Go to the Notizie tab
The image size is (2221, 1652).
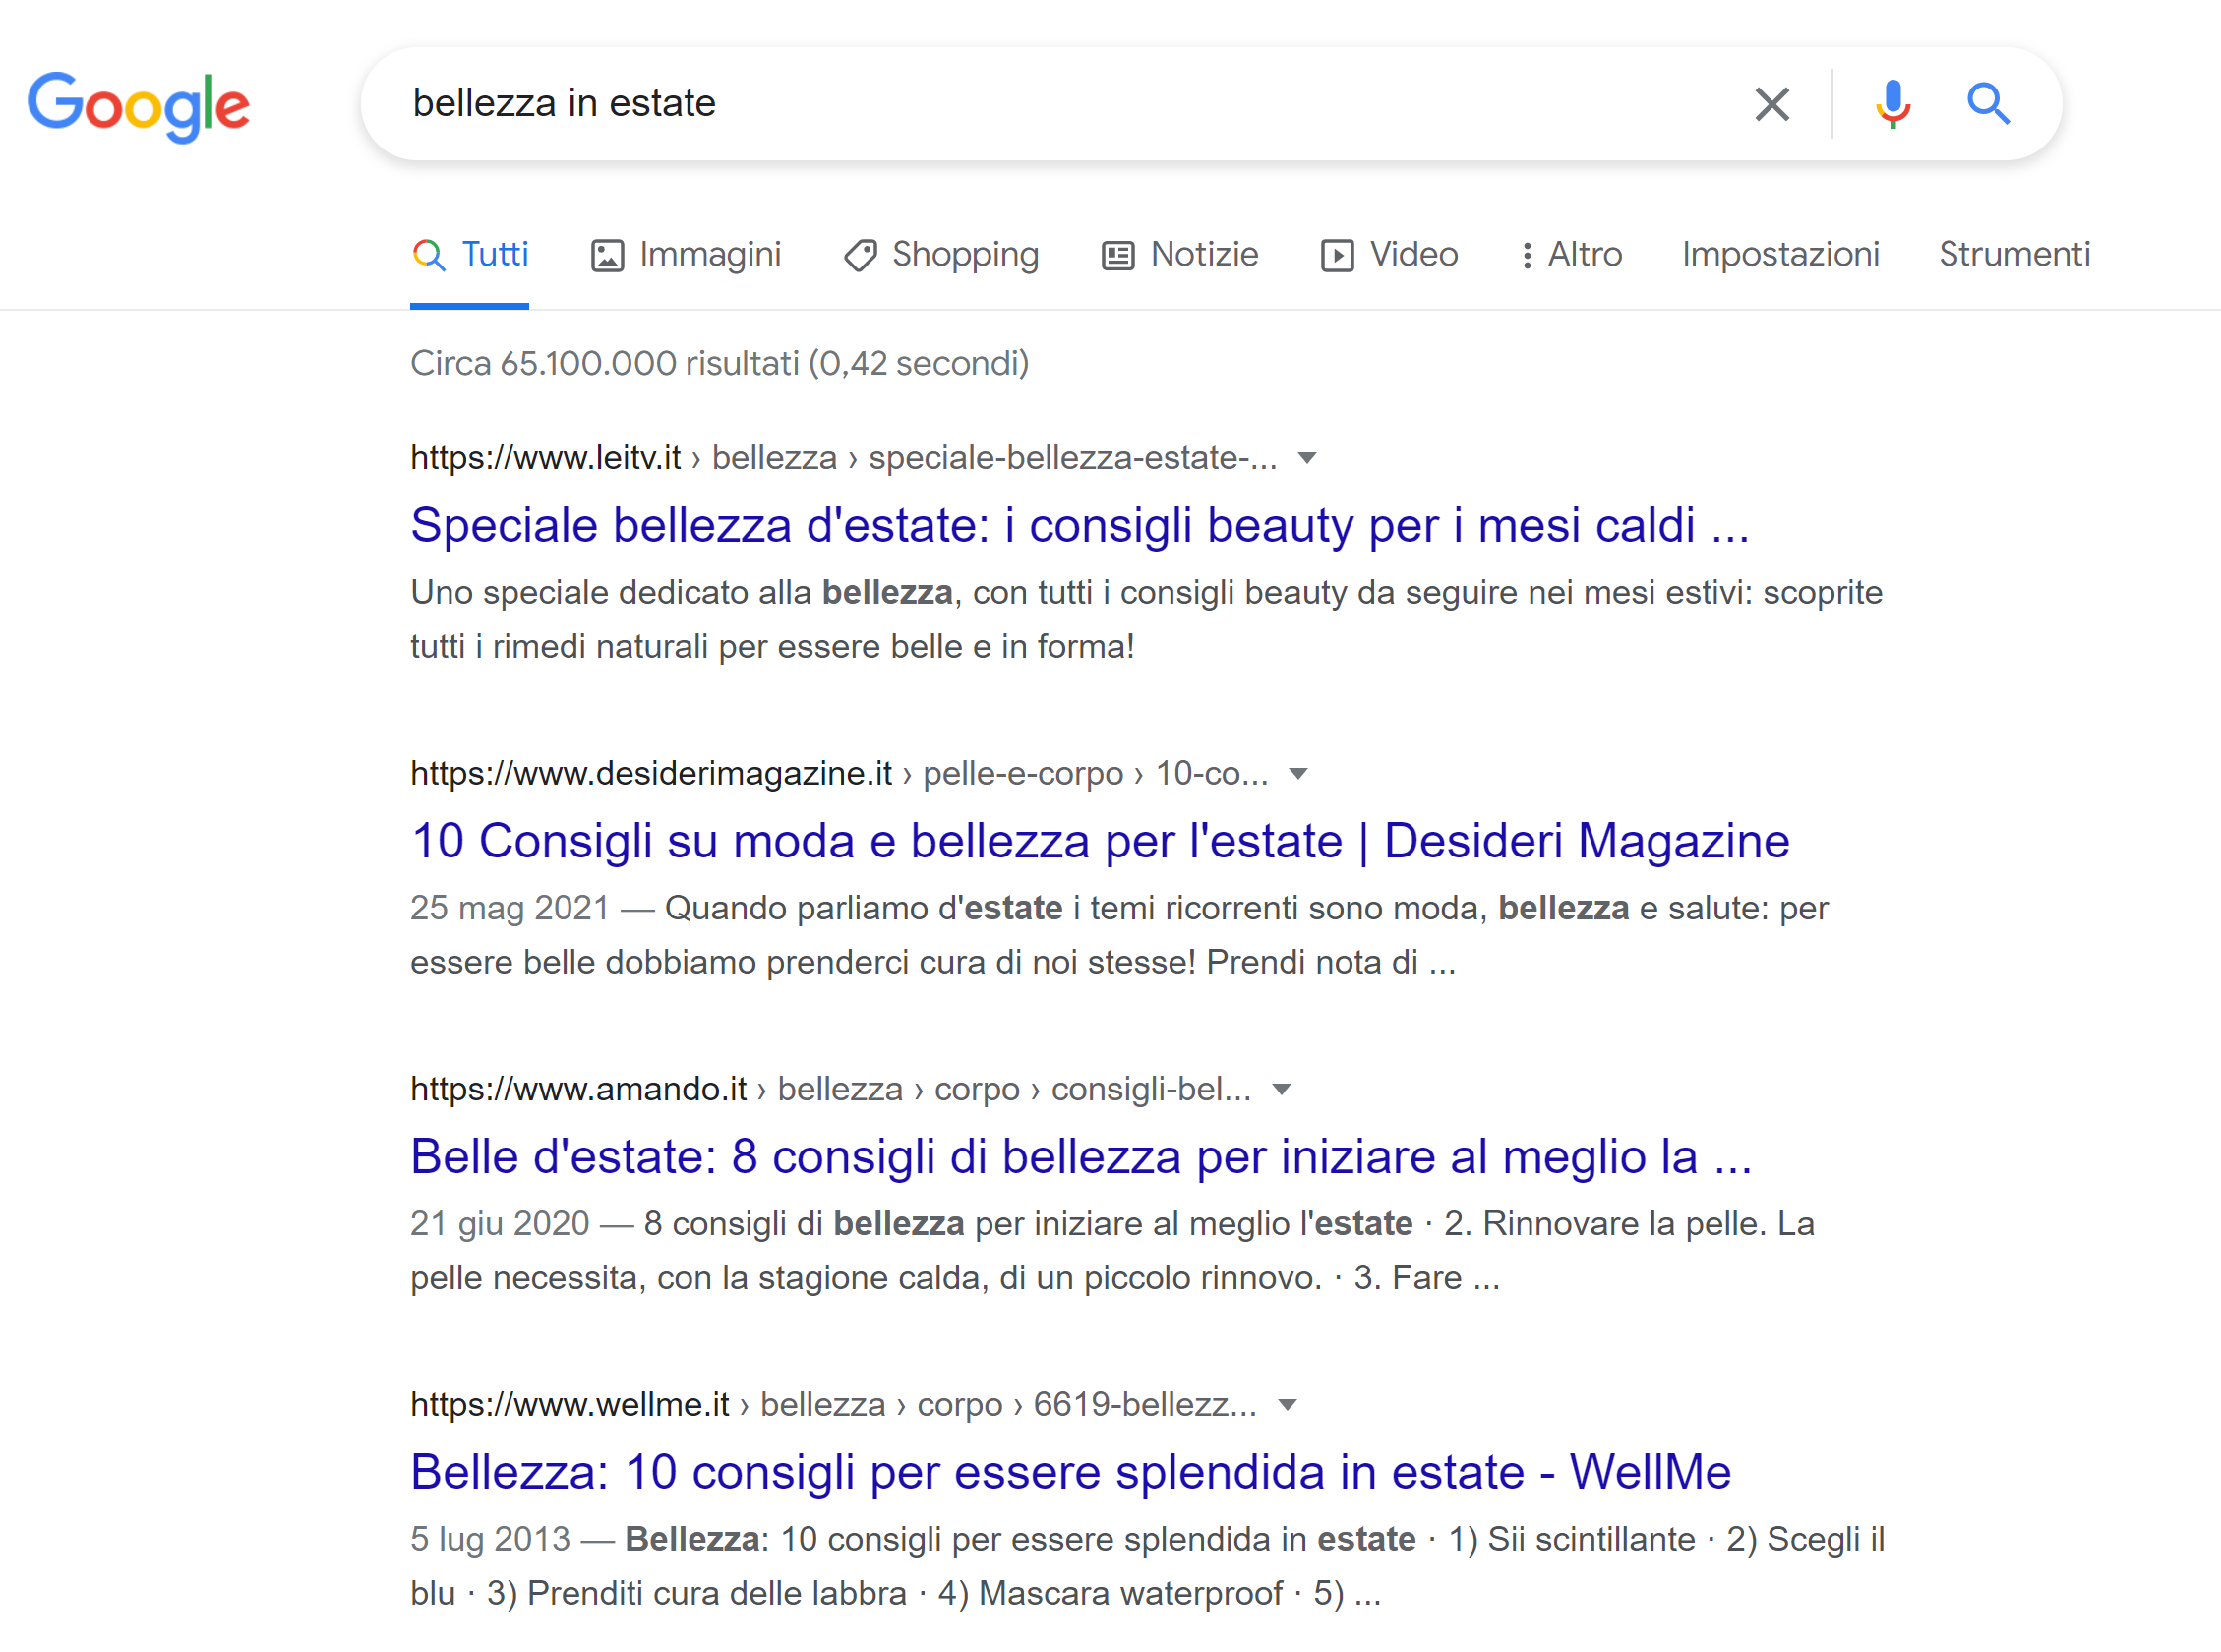click(1180, 255)
